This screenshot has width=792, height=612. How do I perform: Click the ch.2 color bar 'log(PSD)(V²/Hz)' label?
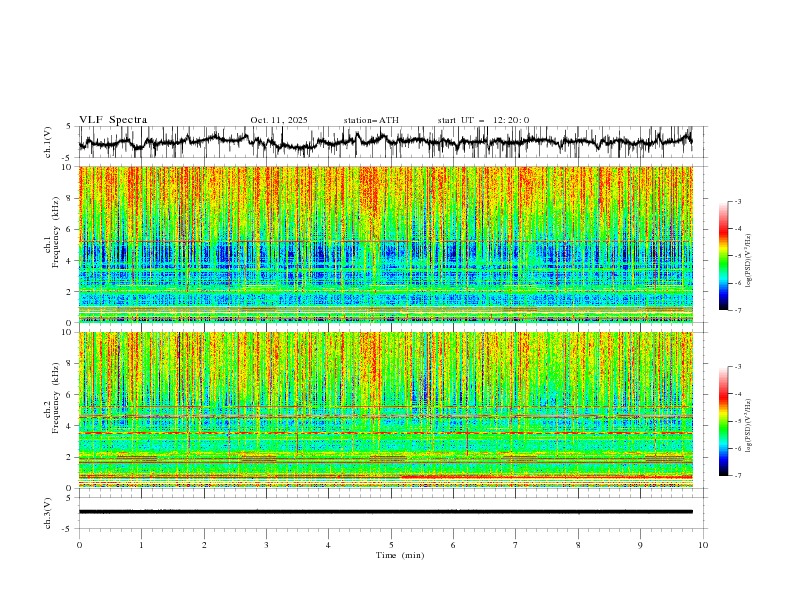750,425
